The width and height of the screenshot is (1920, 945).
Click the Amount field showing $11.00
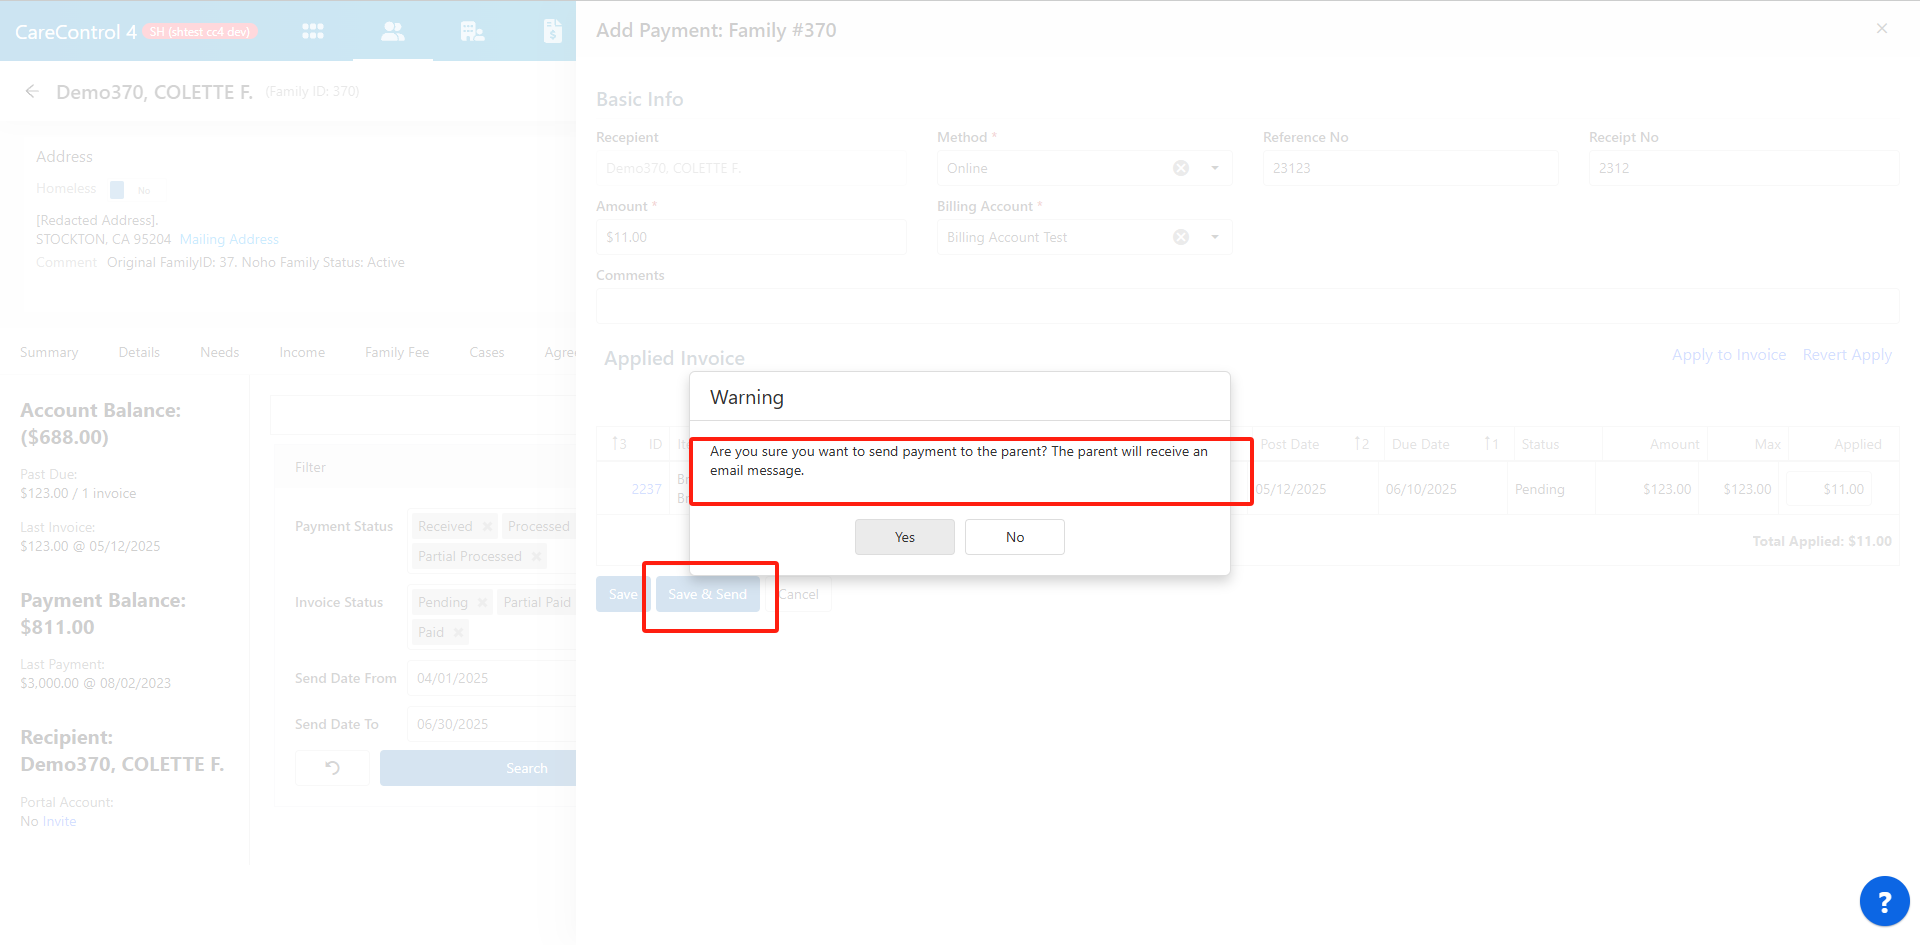point(751,237)
